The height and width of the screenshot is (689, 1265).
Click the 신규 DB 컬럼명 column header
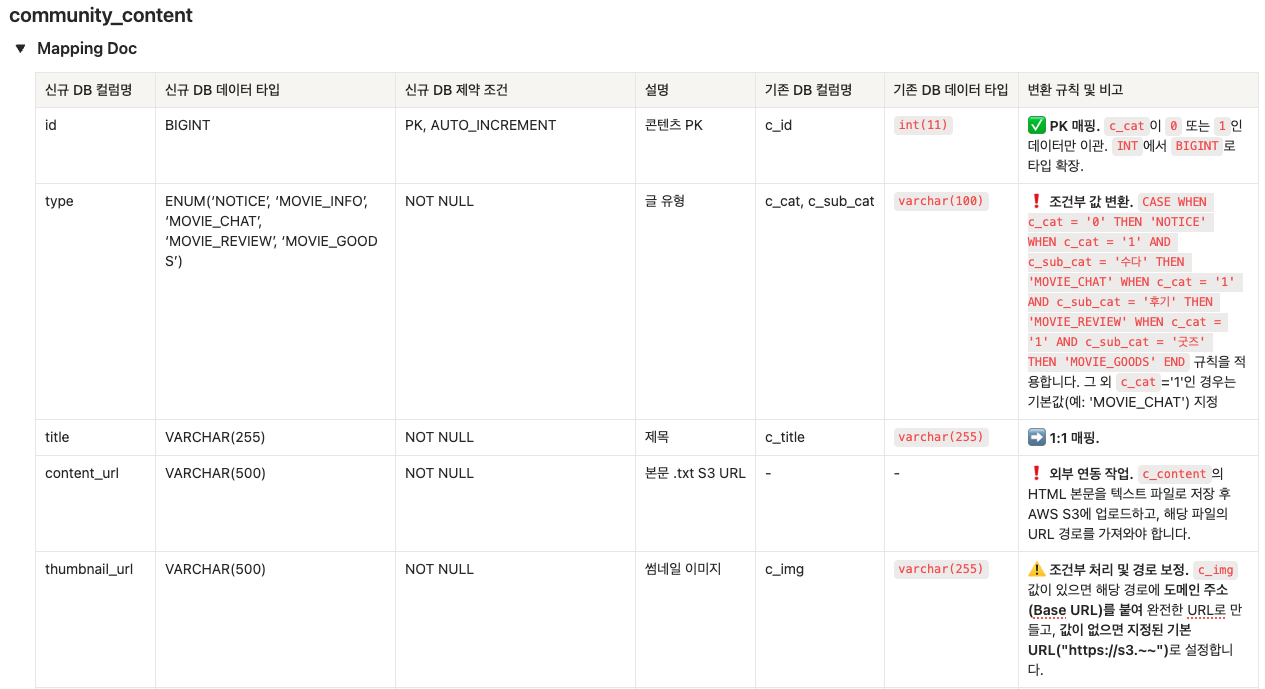pyautogui.click(x=89, y=90)
